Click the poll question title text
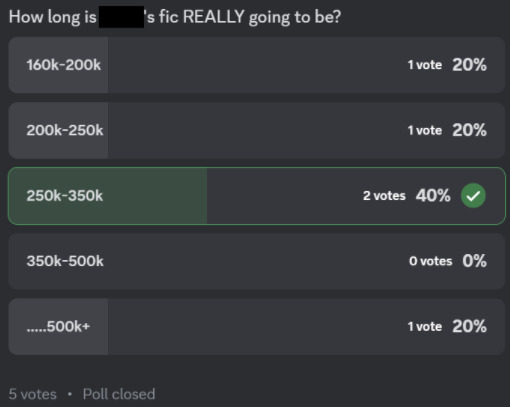510x407 pixels. click(175, 17)
